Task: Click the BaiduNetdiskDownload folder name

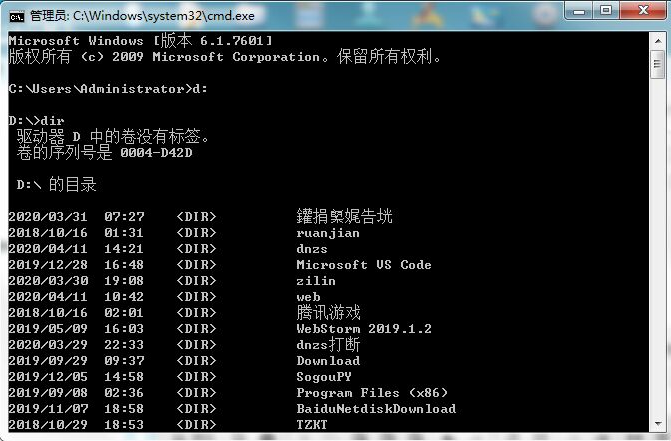Action: (376, 409)
